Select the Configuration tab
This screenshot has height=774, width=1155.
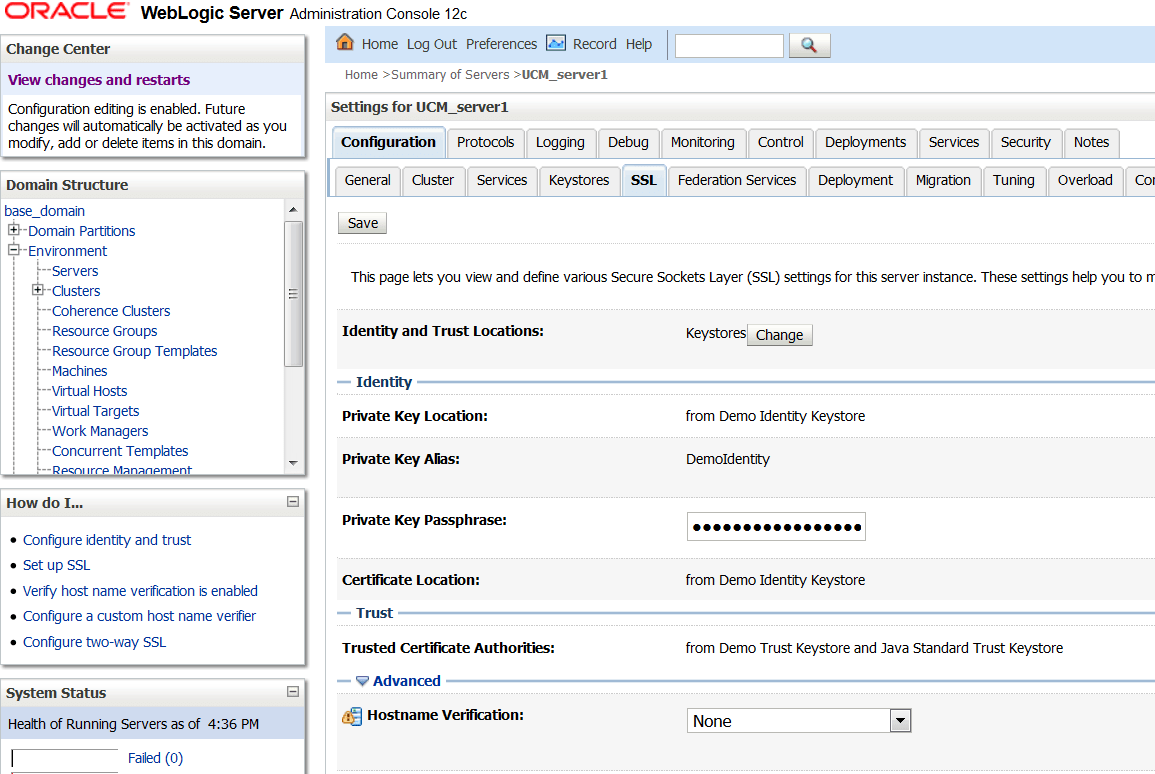(388, 142)
